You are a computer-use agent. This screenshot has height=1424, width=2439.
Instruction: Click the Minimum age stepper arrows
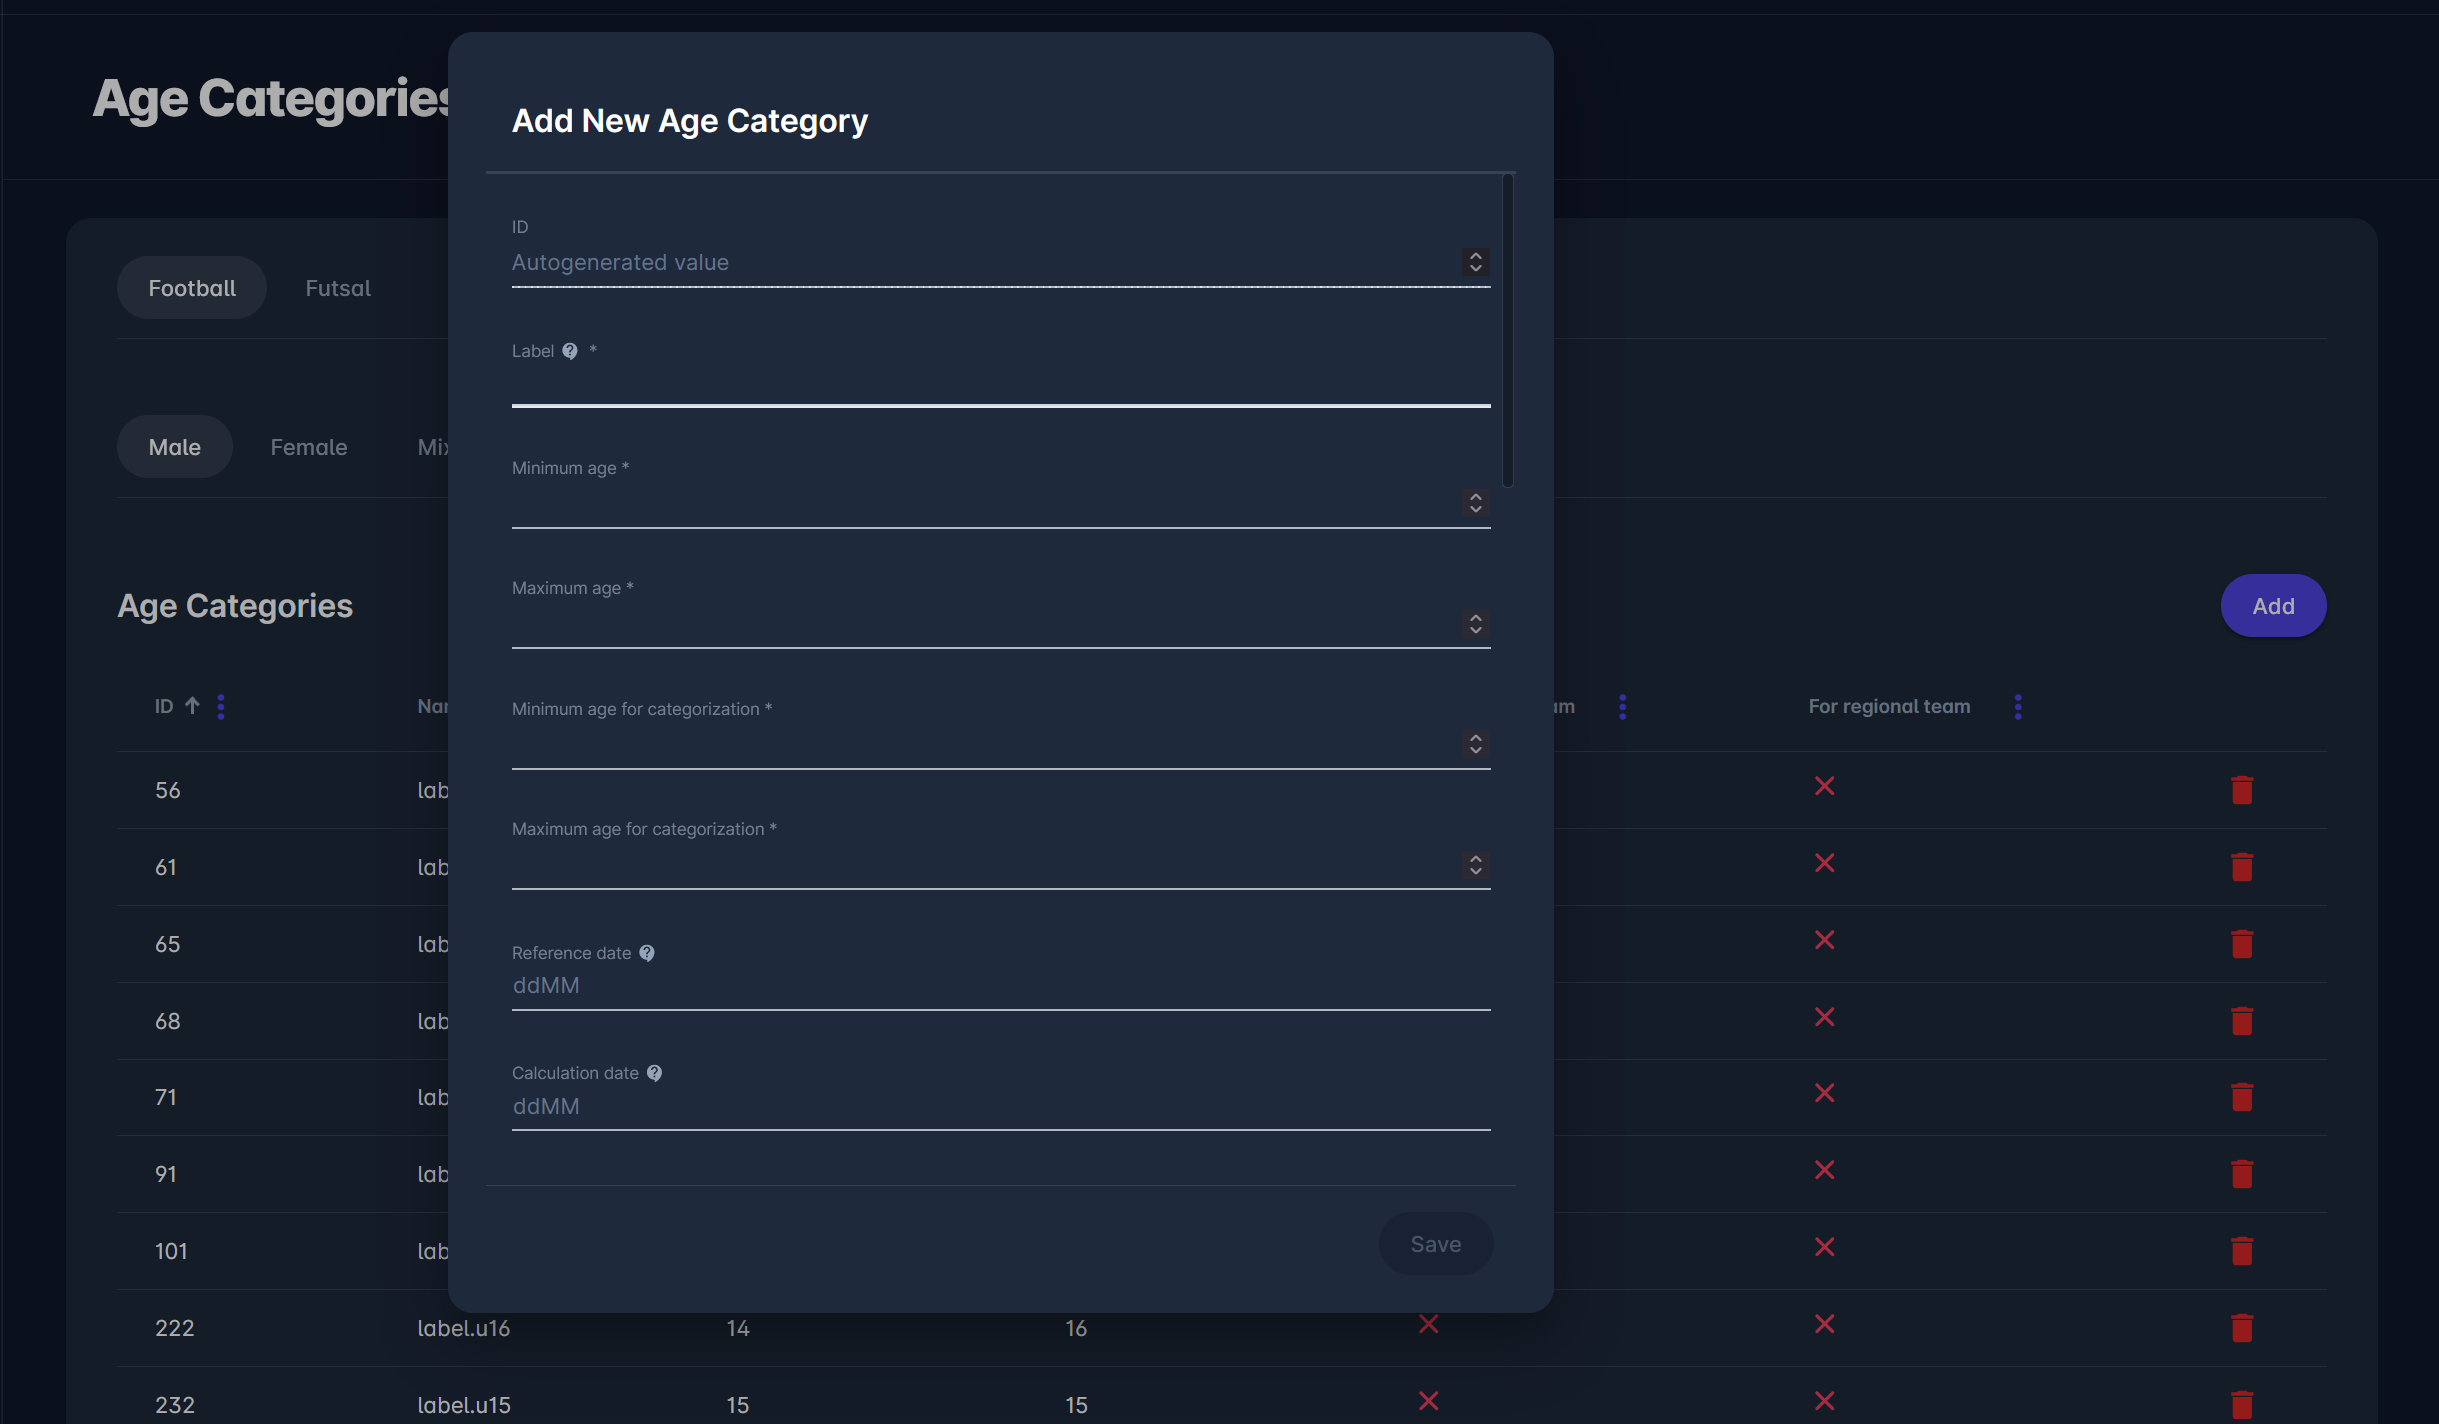coord(1476,503)
